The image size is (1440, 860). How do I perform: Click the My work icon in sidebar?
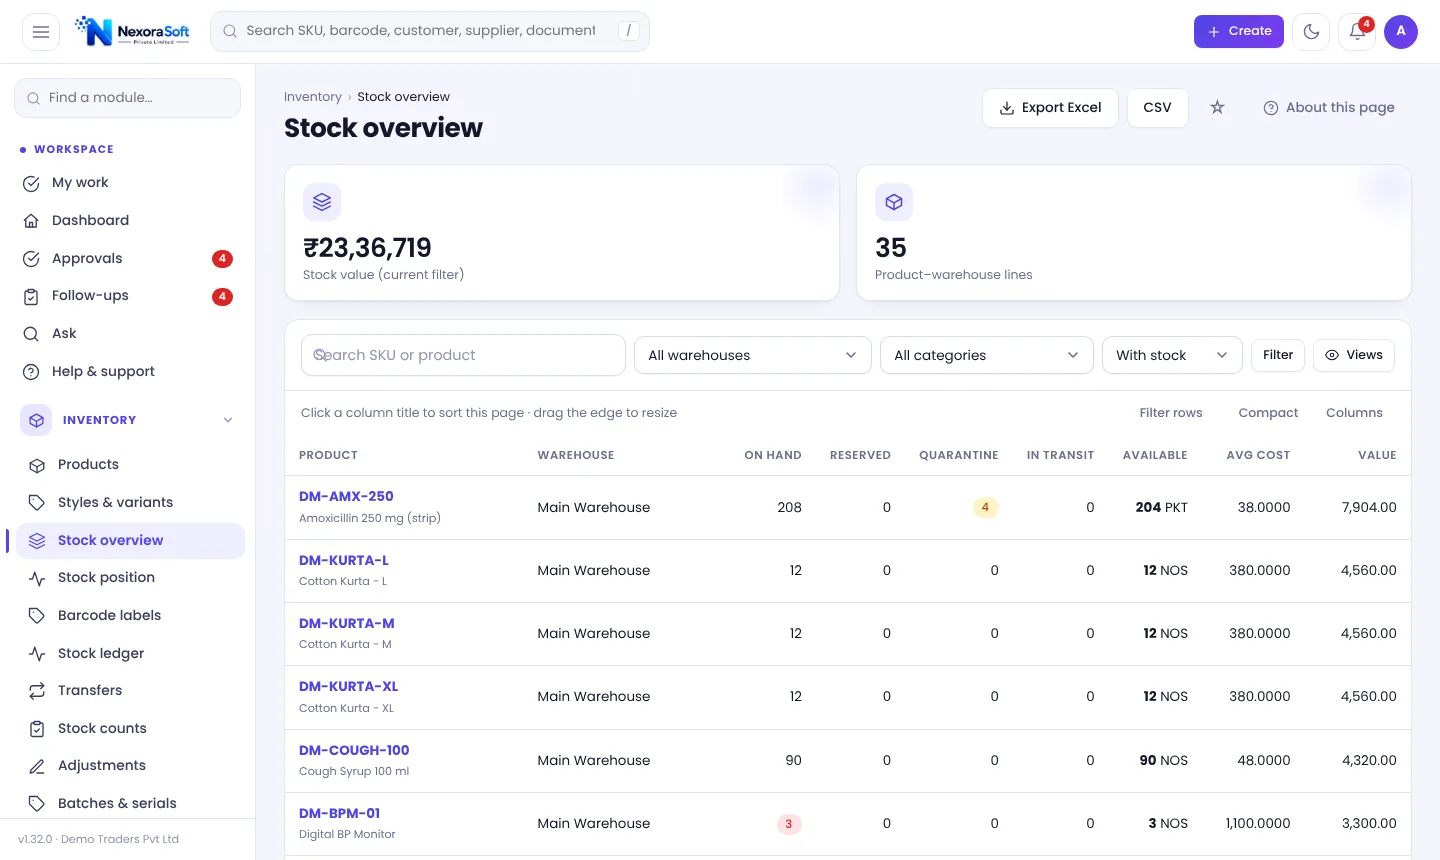tap(31, 183)
